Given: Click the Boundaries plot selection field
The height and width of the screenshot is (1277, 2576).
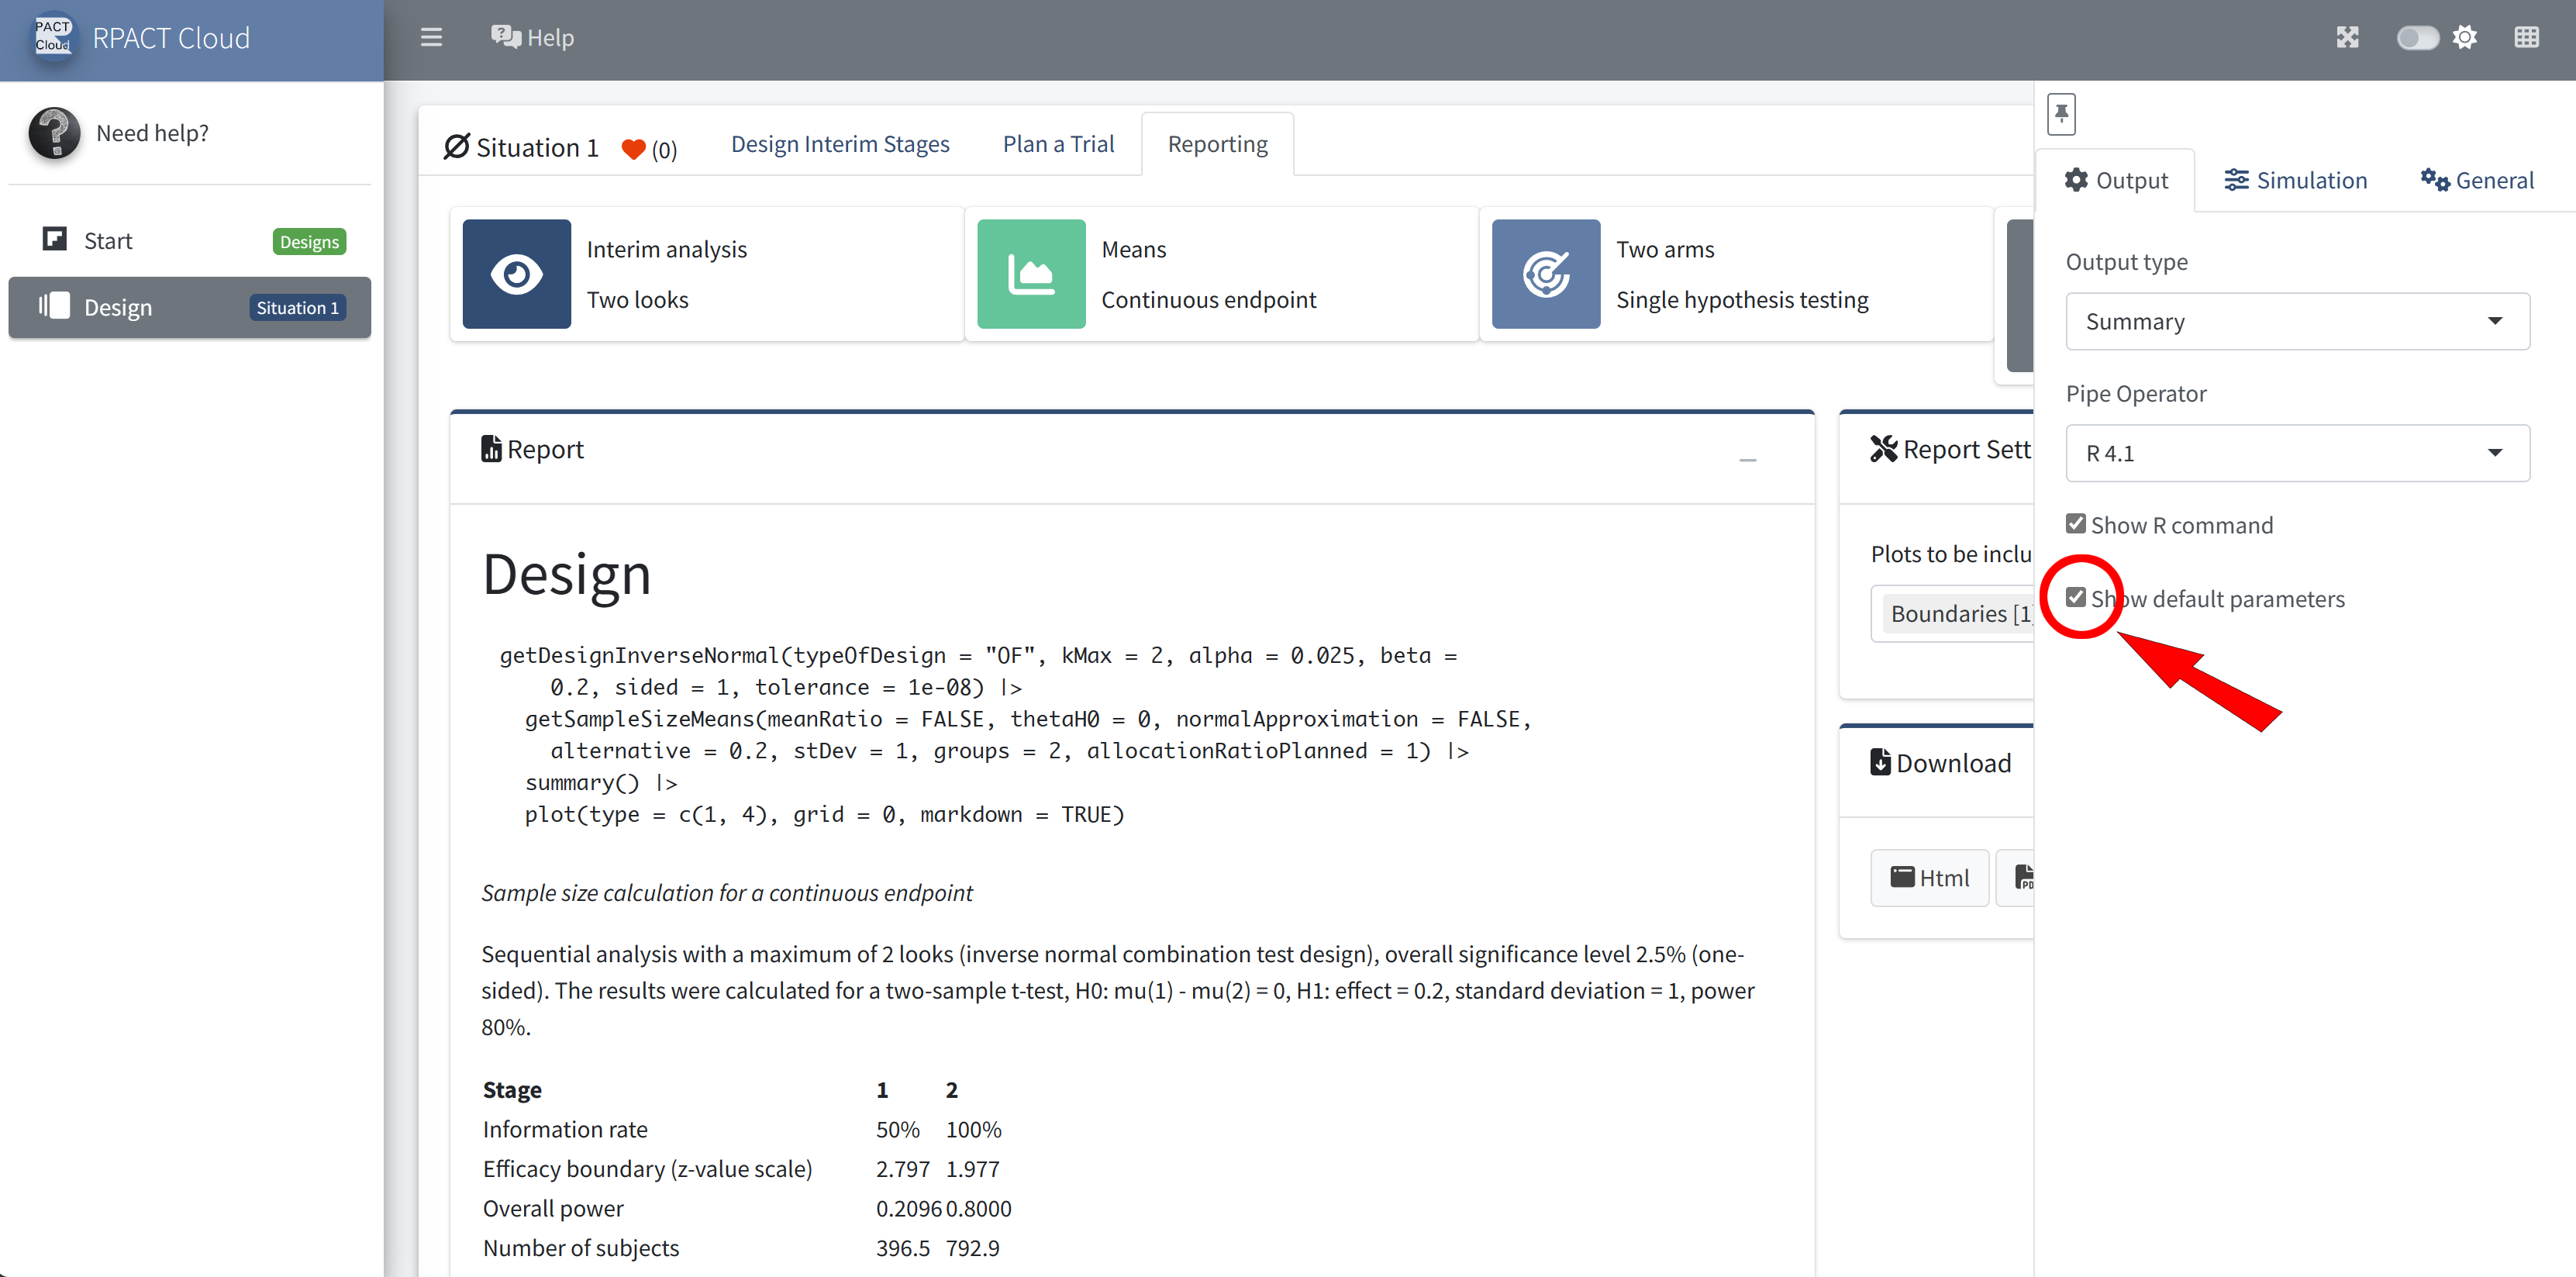Looking at the screenshot, I should (1955, 613).
